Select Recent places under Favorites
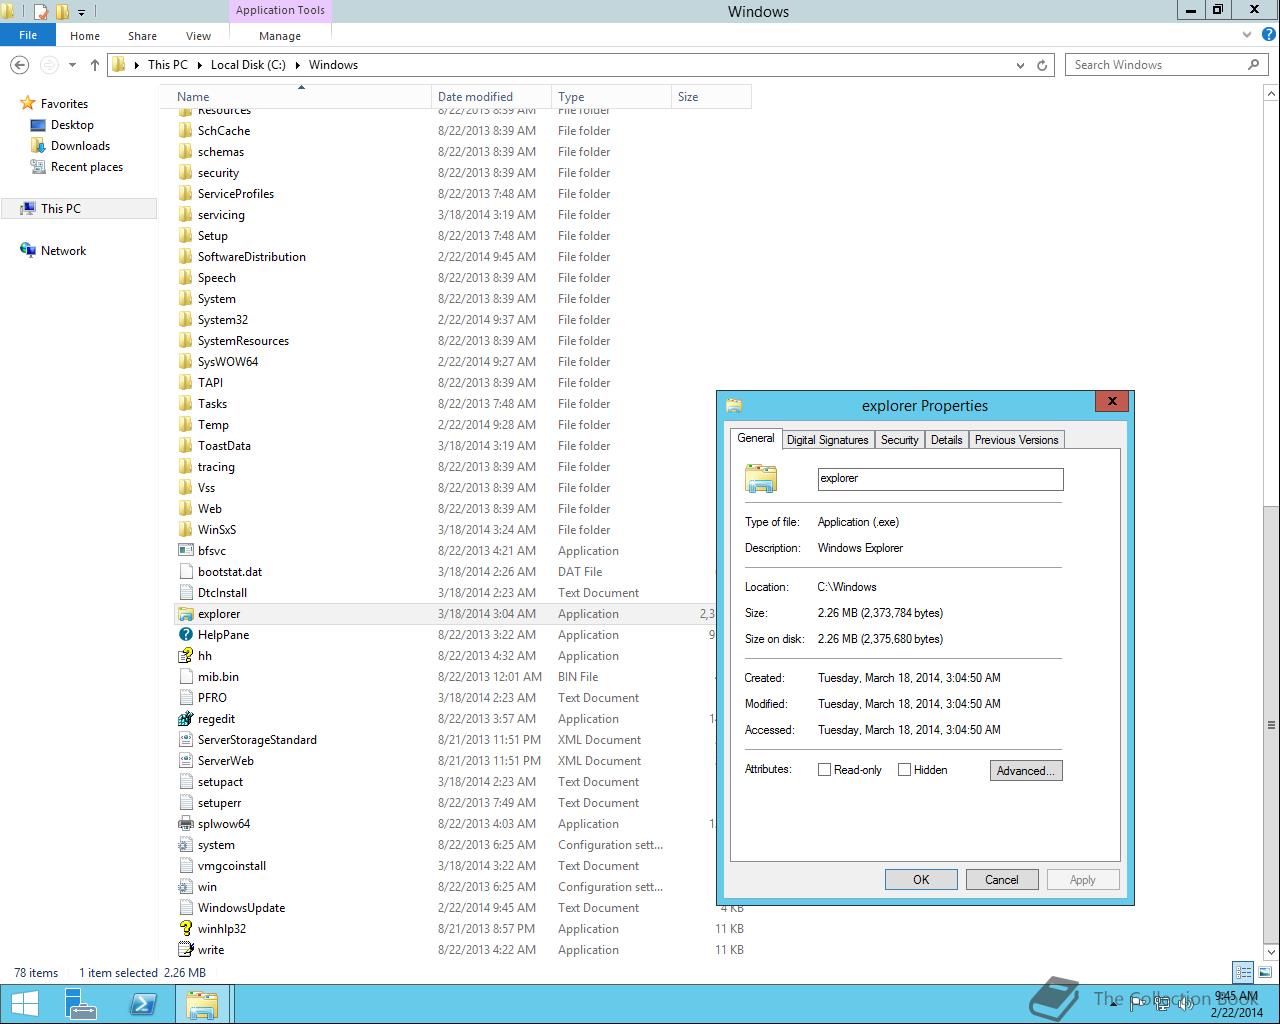The width and height of the screenshot is (1280, 1024). point(87,167)
